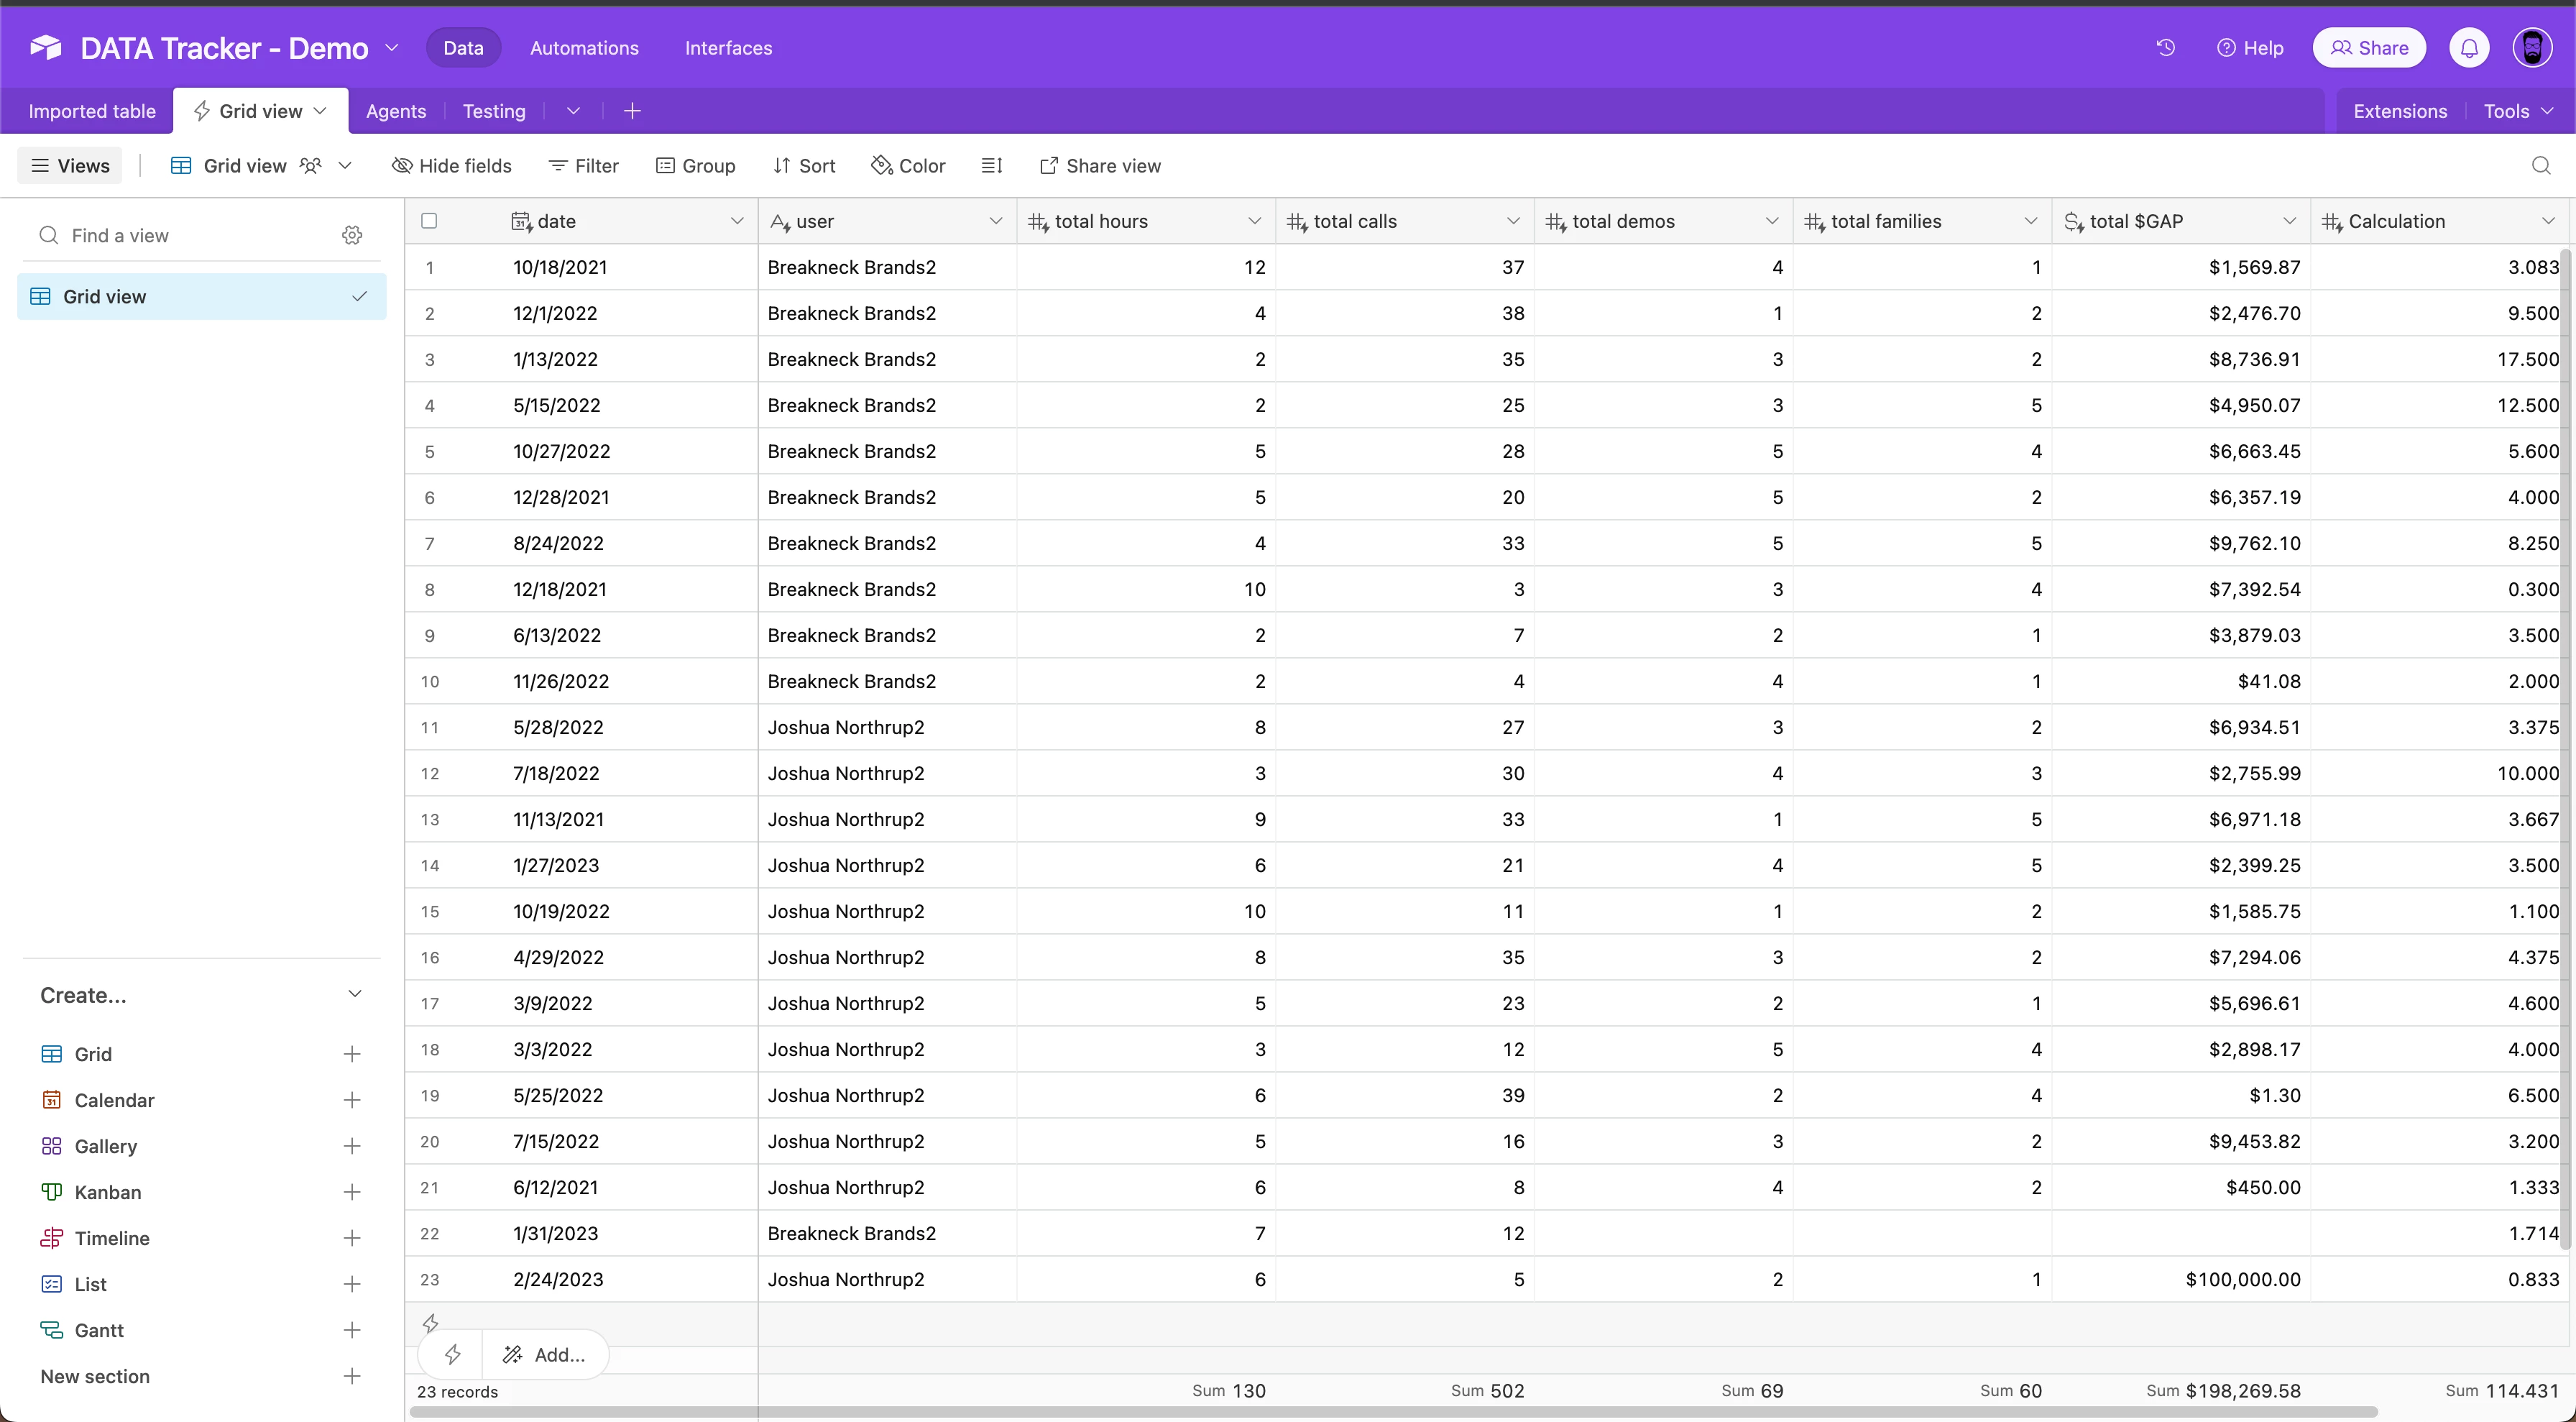Add a Gallery view with its plus icon
Image resolution: width=2576 pixels, height=1422 pixels.
352,1145
